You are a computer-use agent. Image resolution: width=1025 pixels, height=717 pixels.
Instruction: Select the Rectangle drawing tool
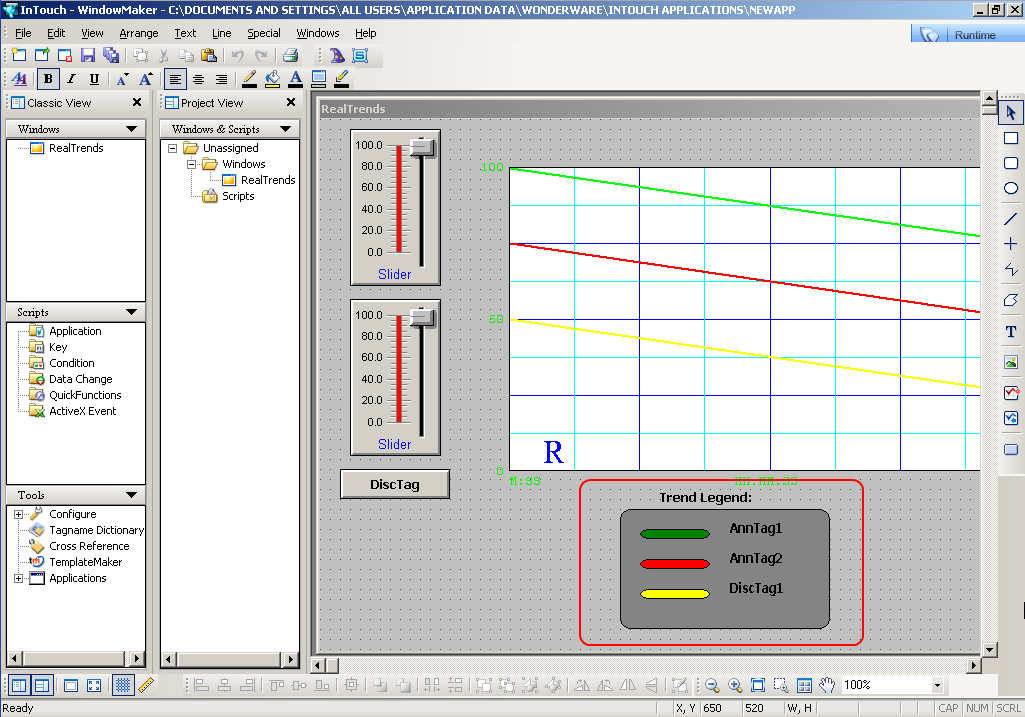point(1011,138)
